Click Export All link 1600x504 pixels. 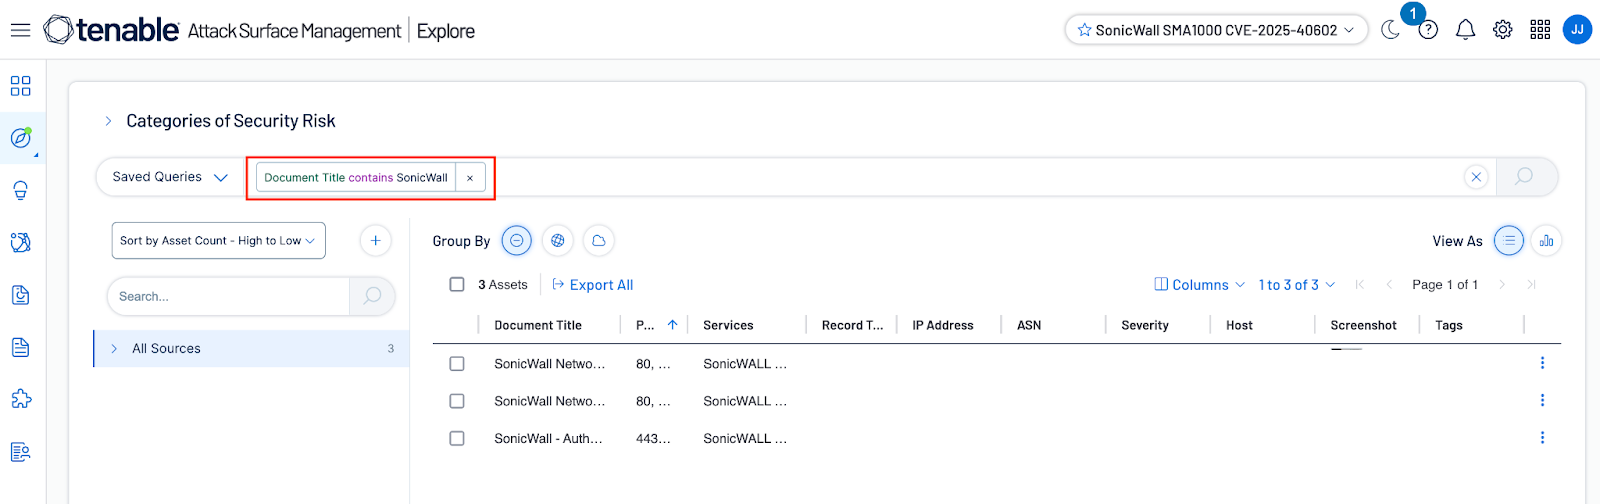(x=593, y=285)
